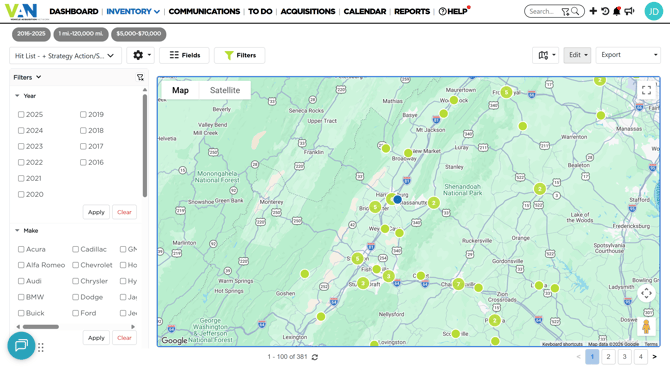Click the Make list horizontal scrollbar
The height and width of the screenshot is (367, 670).
tap(41, 327)
